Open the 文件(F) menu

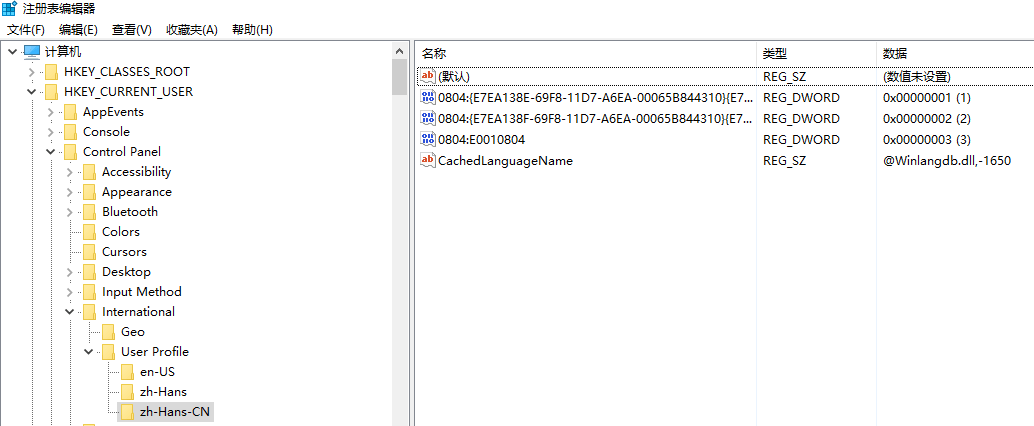point(26,30)
